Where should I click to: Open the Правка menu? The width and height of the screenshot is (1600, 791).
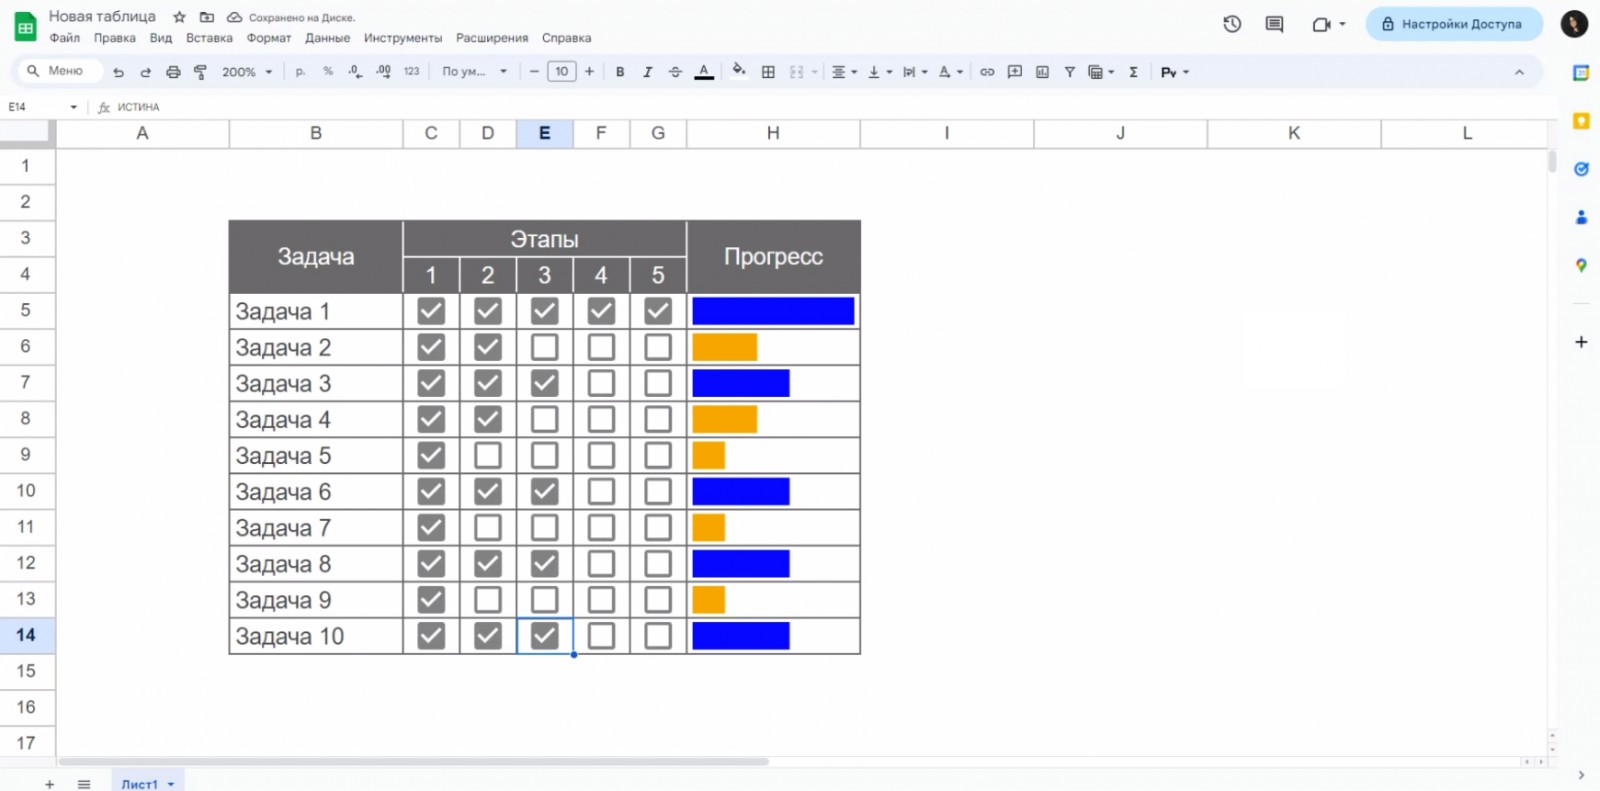(115, 38)
